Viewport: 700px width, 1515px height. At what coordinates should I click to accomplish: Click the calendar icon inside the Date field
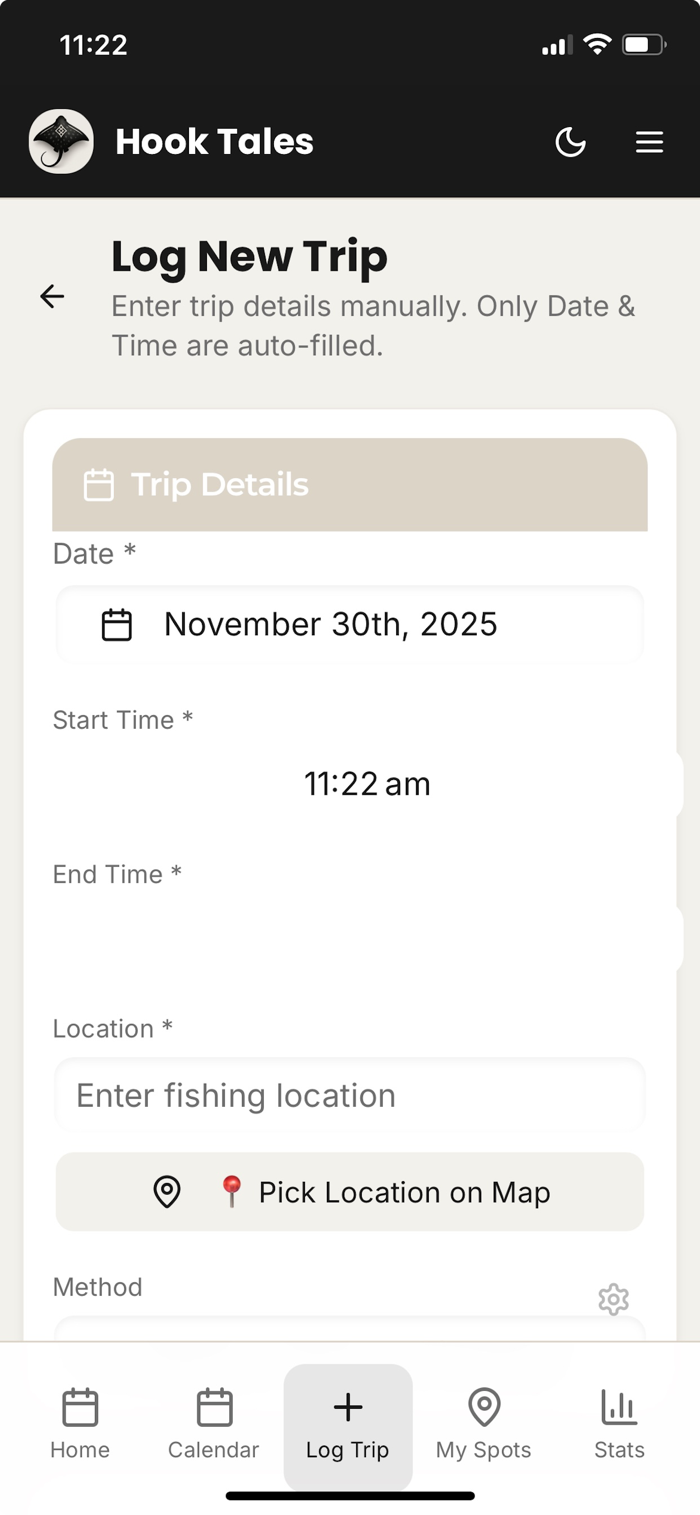pyautogui.click(x=117, y=625)
